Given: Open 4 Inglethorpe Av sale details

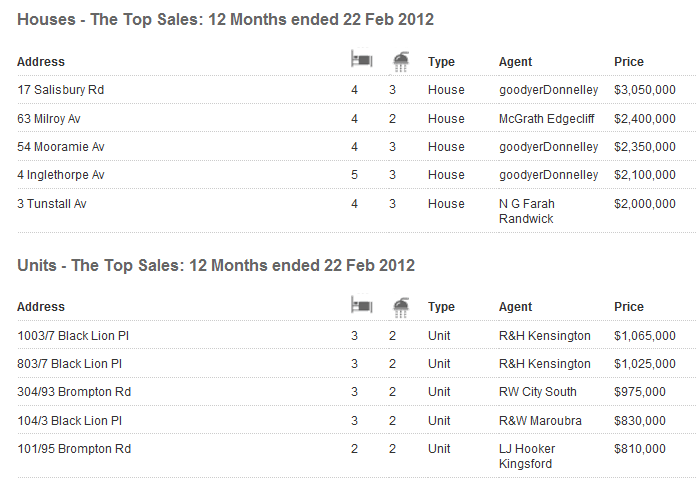Looking at the screenshot, I should [61, 175].
